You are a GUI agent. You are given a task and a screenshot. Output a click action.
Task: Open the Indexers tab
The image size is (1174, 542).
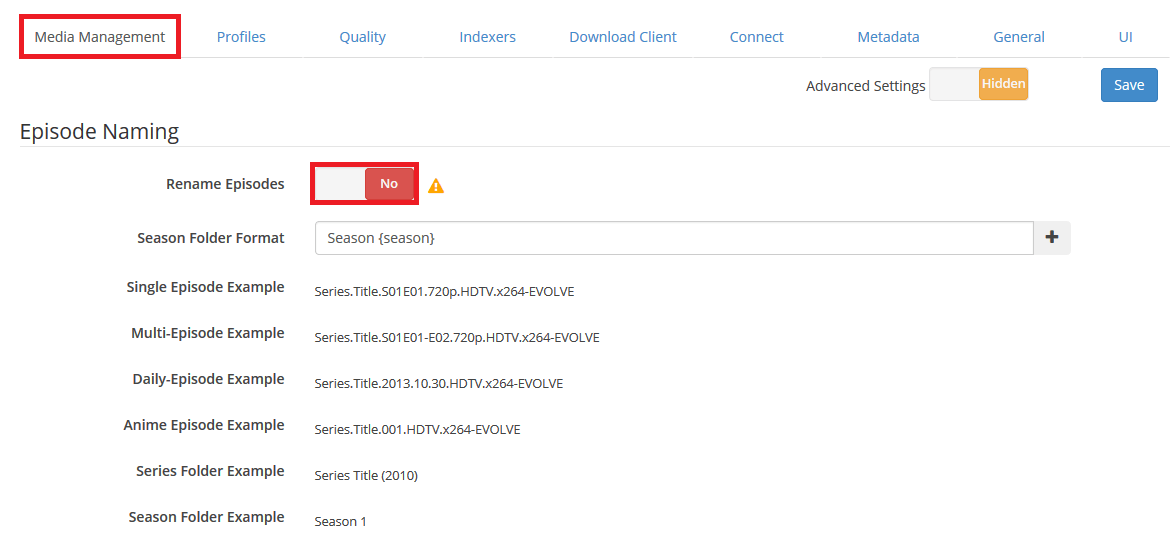[487, 37]
